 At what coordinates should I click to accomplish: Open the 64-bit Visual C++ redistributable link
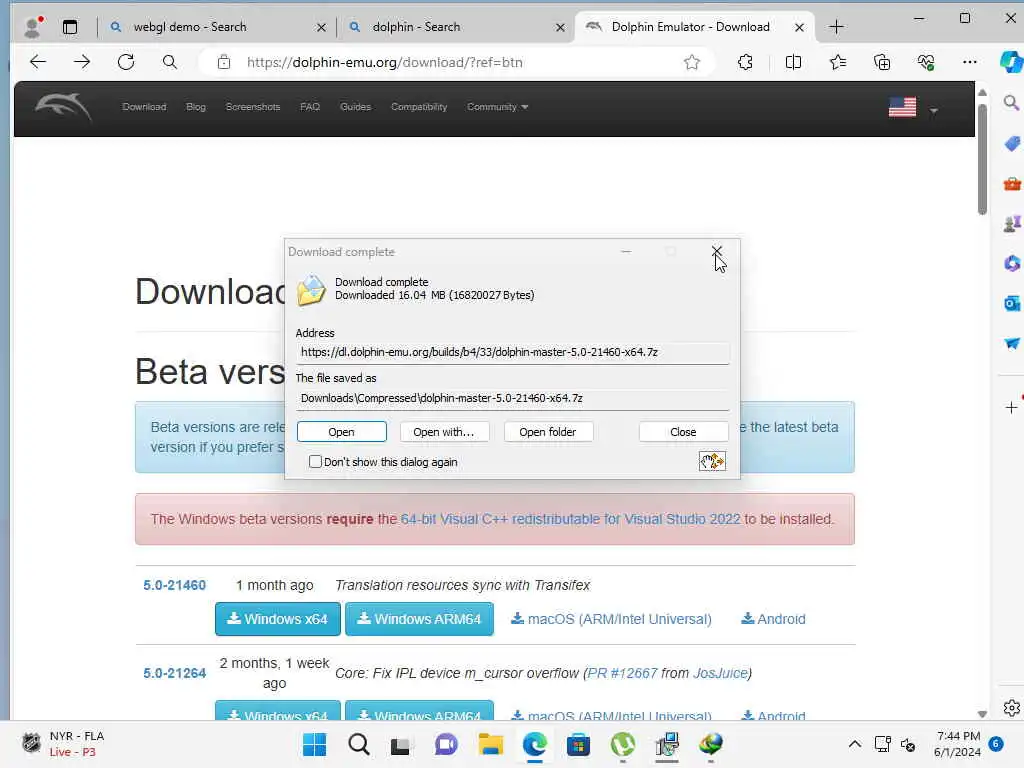pos(570,519)
